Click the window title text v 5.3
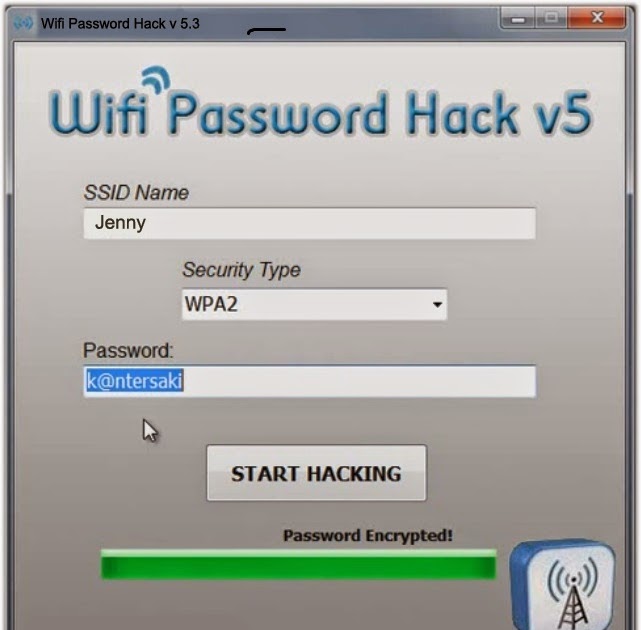The height and width of the screenshot is (630, 641). click(184, 23)
